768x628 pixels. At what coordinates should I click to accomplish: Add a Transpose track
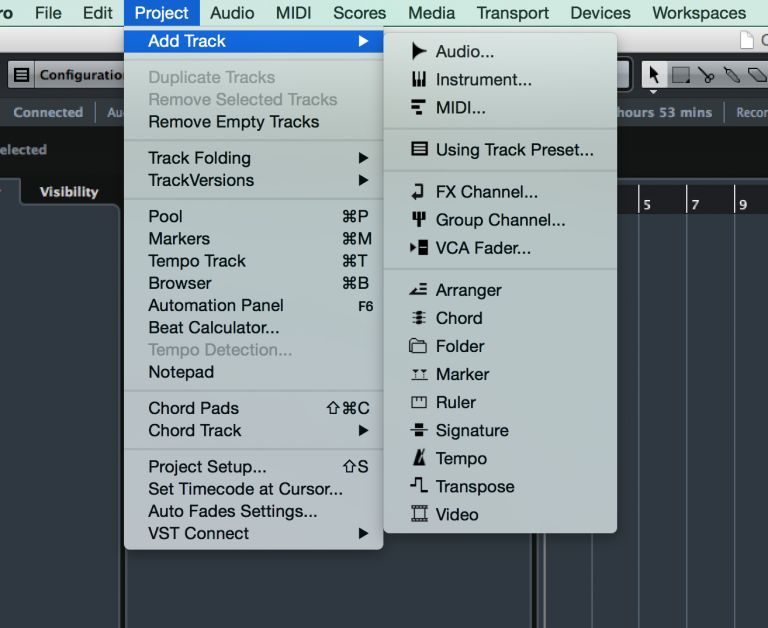[x=500, y=486]
